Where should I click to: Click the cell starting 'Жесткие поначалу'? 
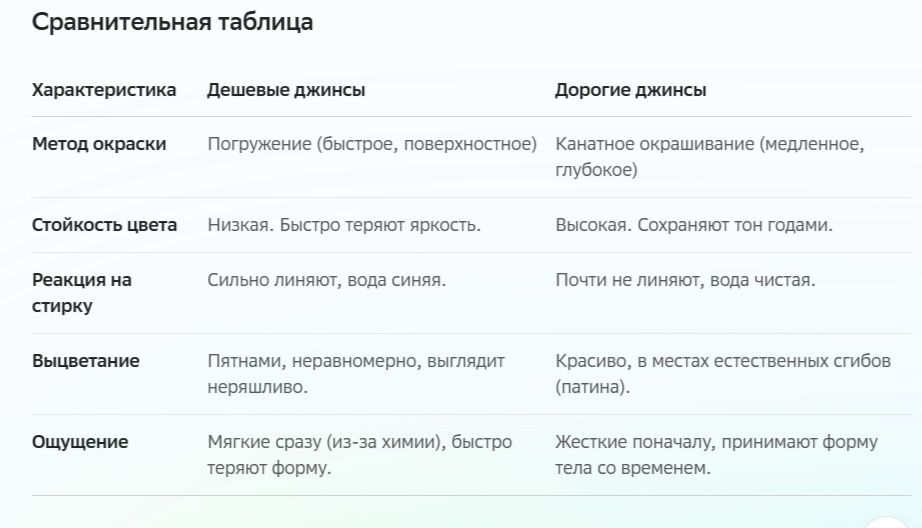pos(716,455)
